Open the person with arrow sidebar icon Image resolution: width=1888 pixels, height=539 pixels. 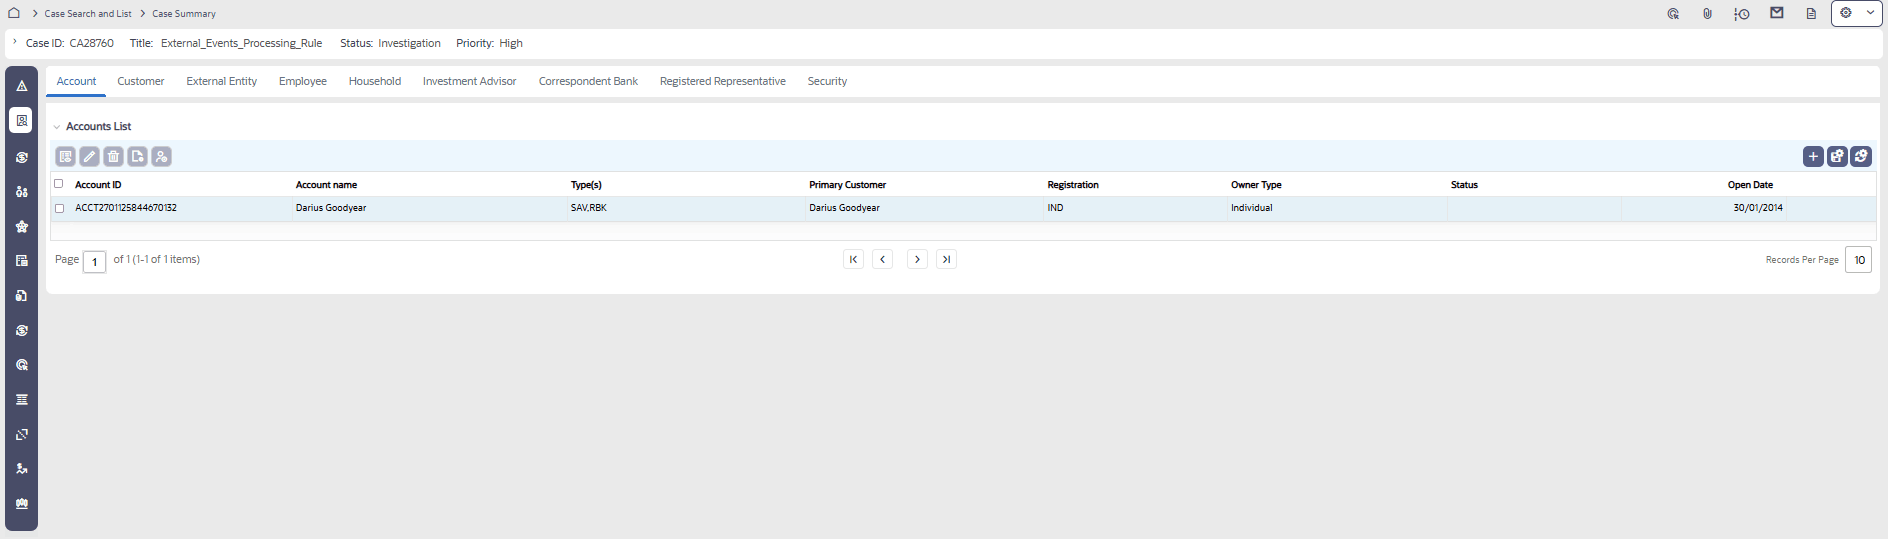click(x=21, y=468)
